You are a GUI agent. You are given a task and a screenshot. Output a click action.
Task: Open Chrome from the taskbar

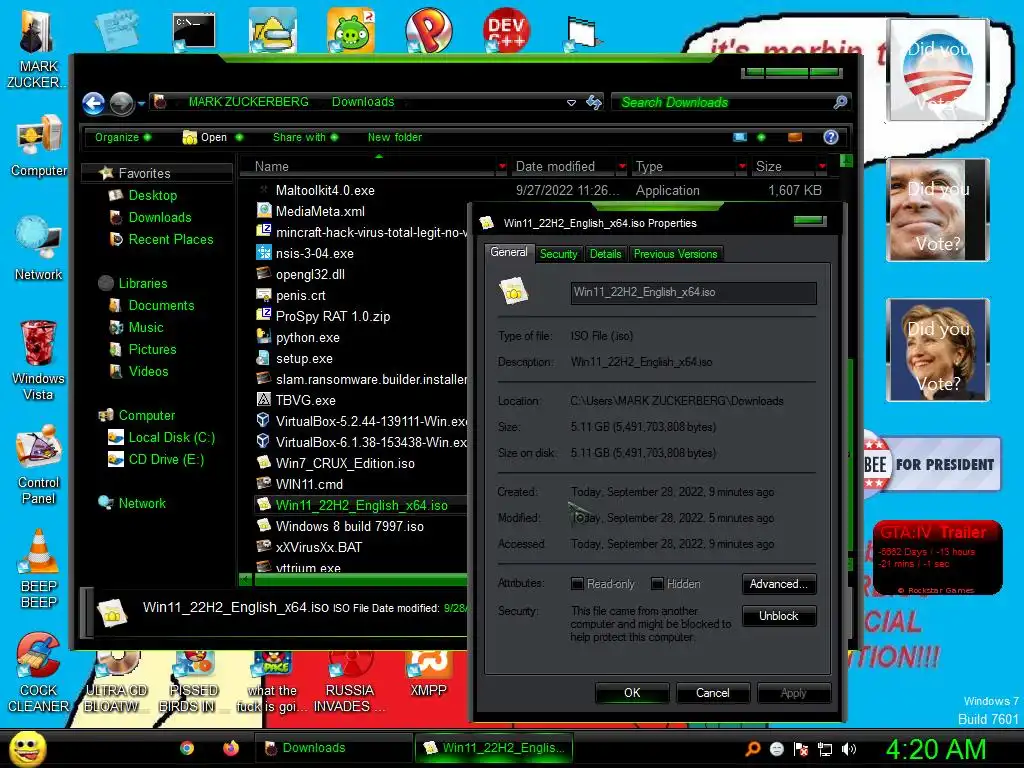tap(187, 748)
